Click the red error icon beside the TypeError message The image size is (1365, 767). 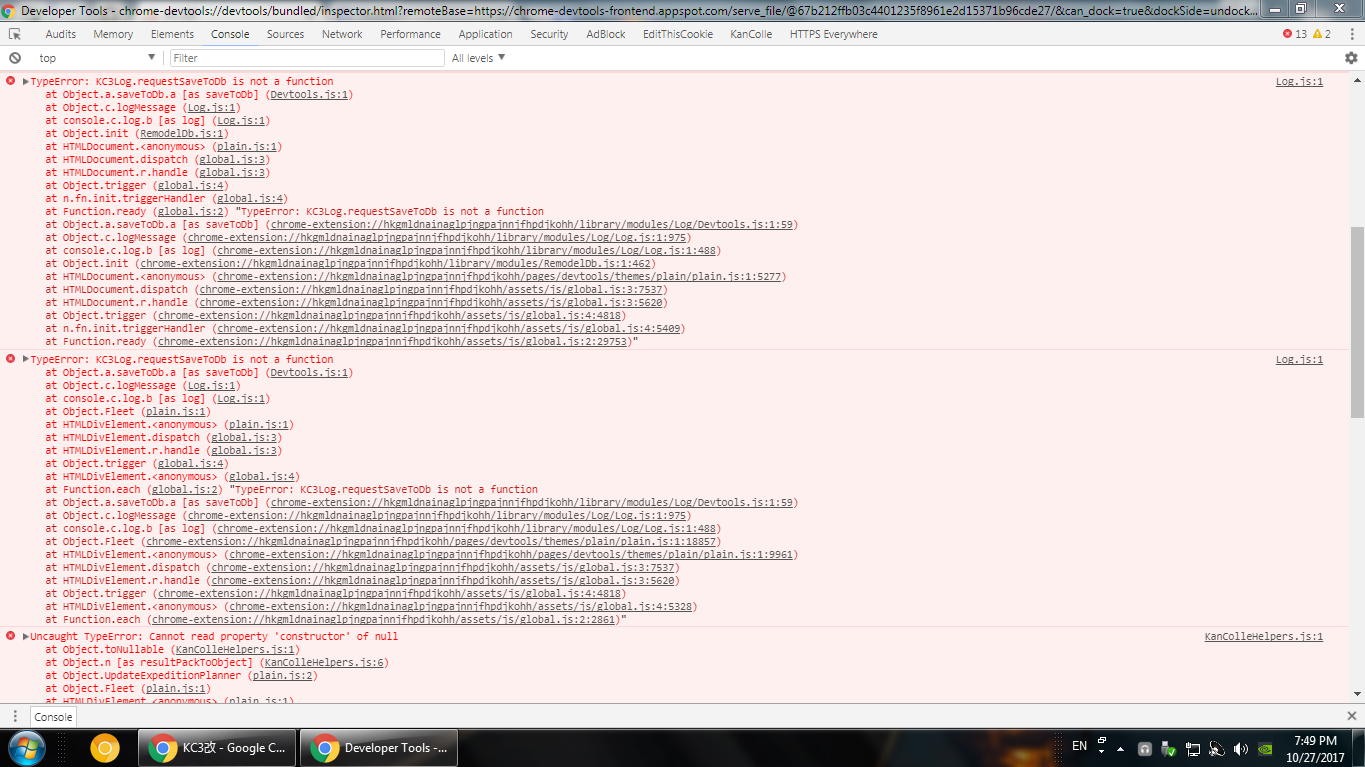11,81
